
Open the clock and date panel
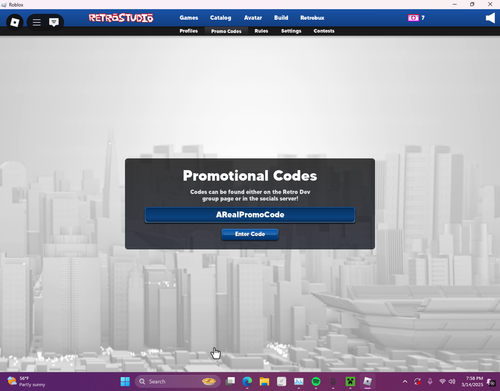(x=472, y=381)
